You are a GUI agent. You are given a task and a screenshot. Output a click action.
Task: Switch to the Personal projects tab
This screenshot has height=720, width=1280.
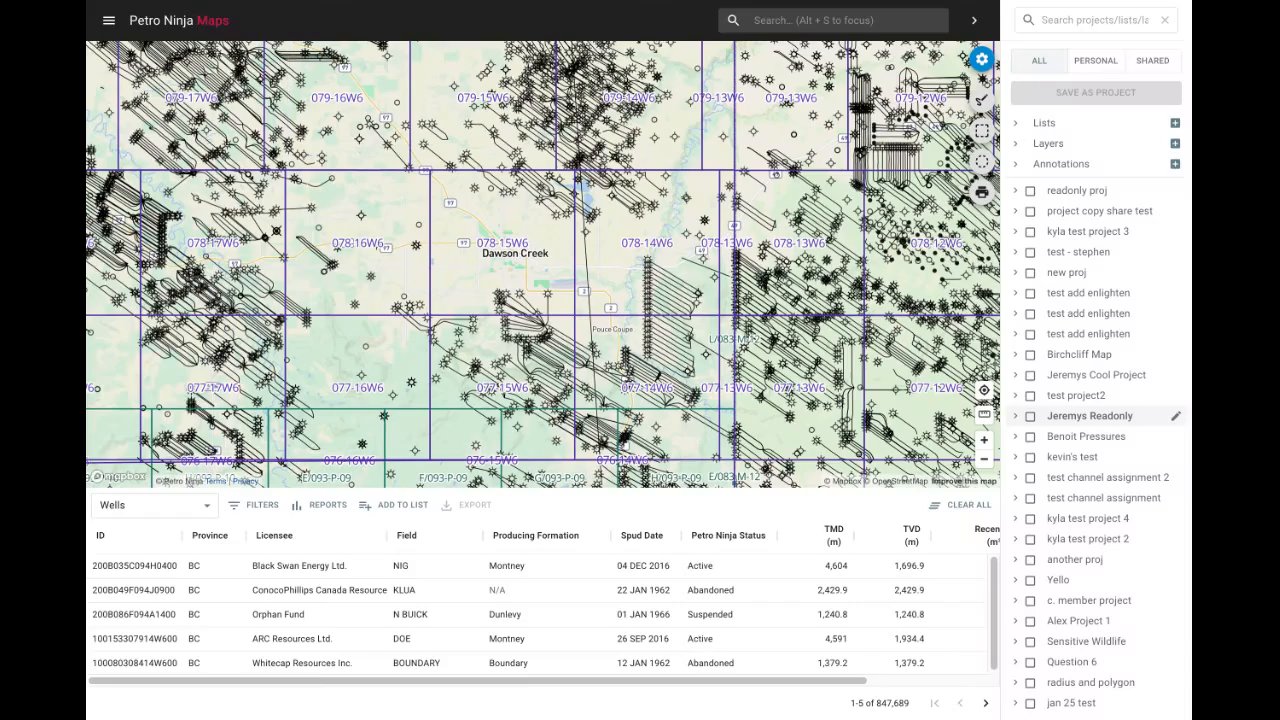1096,61
